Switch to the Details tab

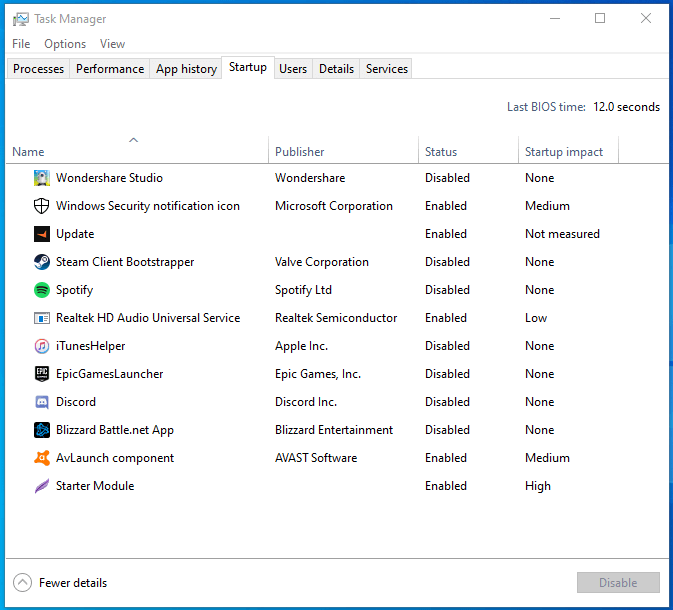(336, 69)
